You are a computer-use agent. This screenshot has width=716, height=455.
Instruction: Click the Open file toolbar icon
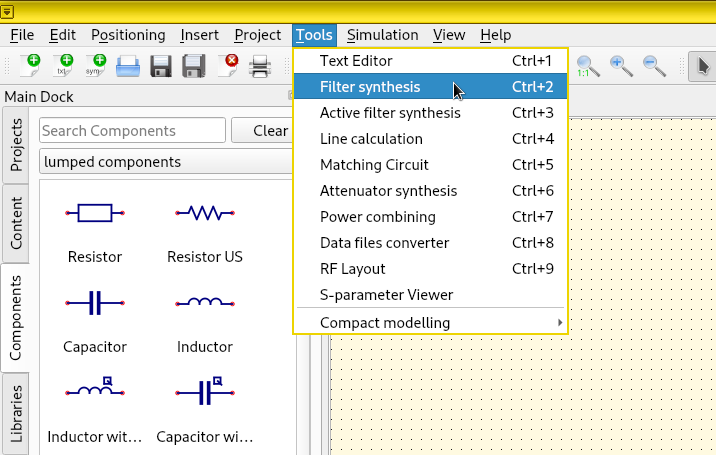click(128, 67)
